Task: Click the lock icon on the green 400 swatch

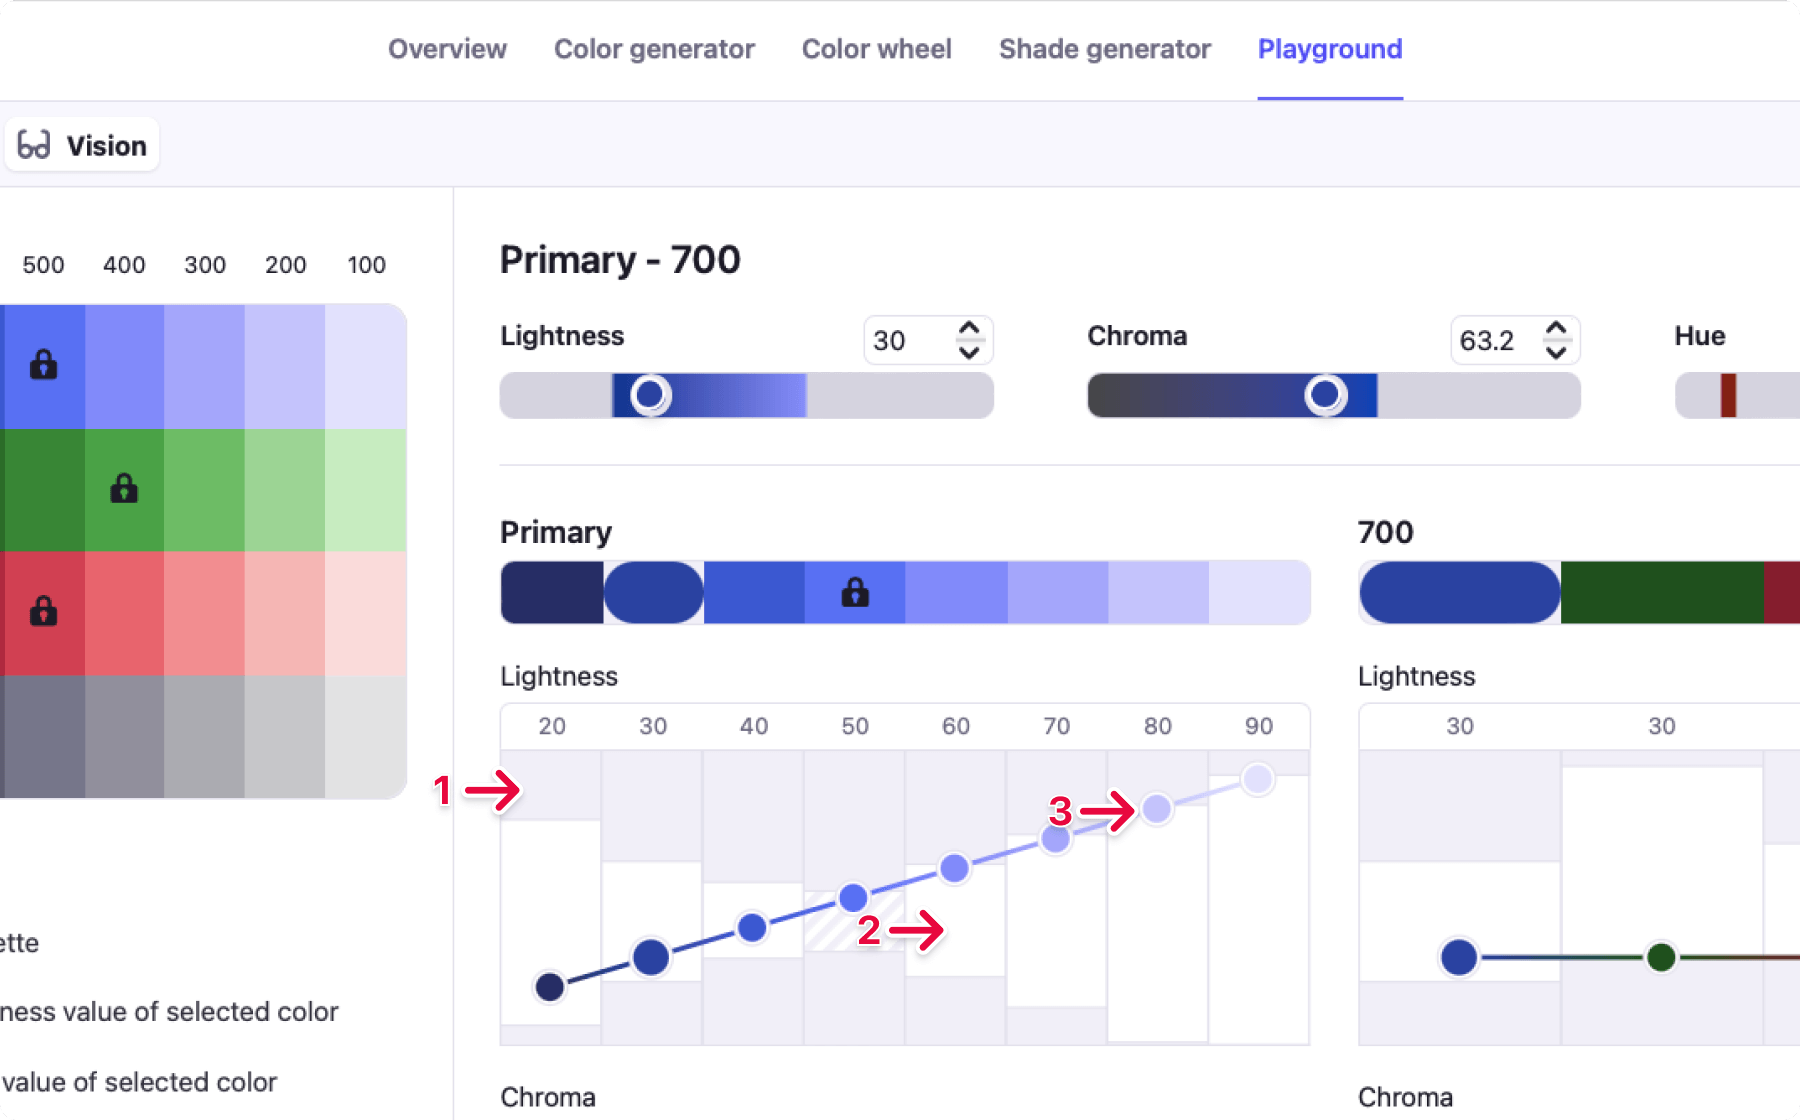Action: pyautogui.click(x=124, y=488)
